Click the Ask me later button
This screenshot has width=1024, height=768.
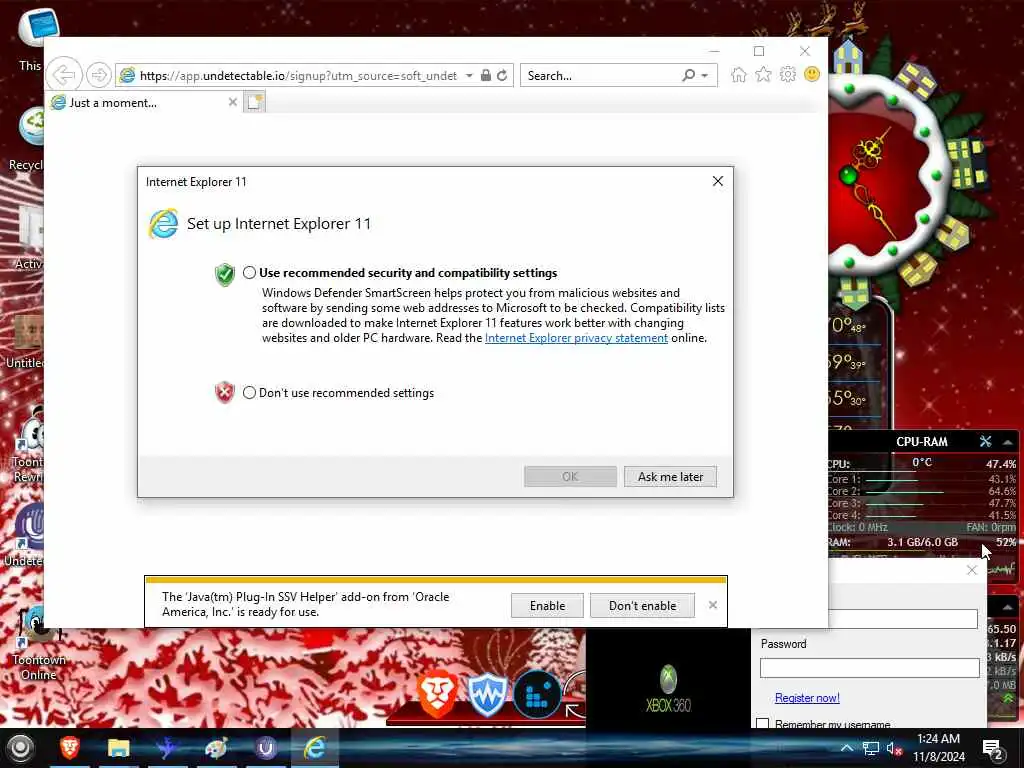point(670,477)
